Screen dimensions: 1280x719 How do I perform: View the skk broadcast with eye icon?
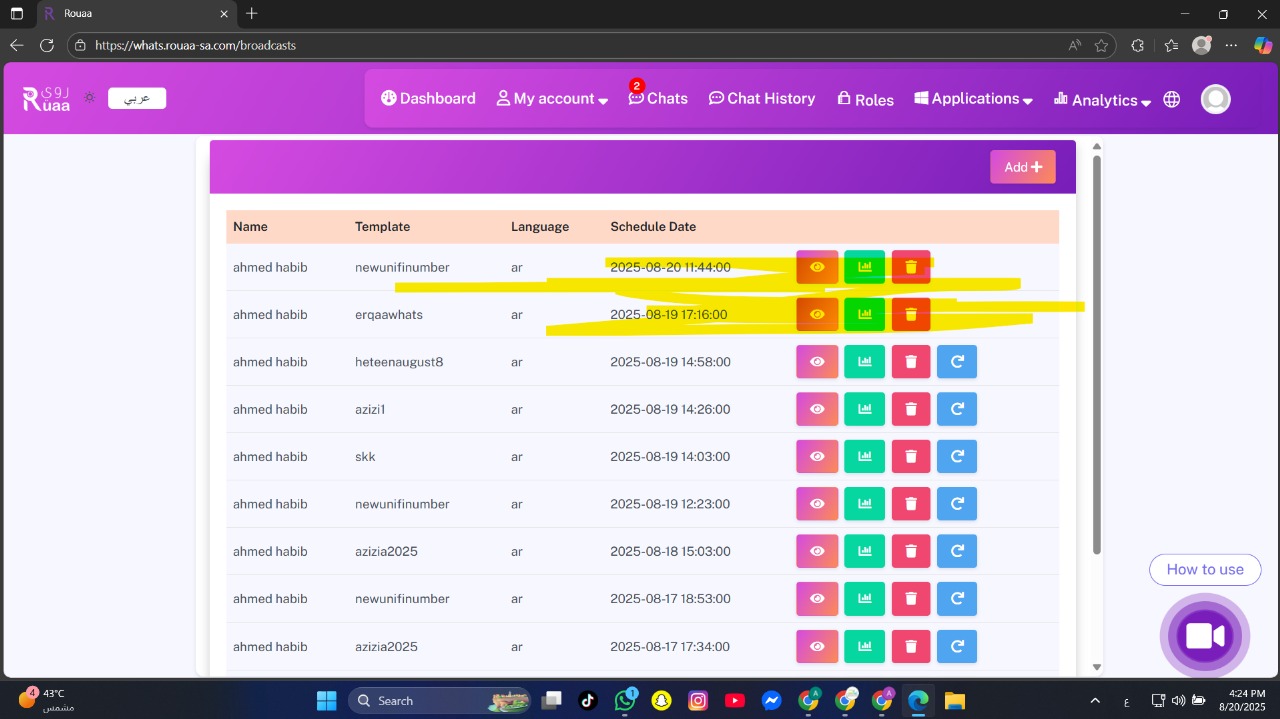coord(817,456)
